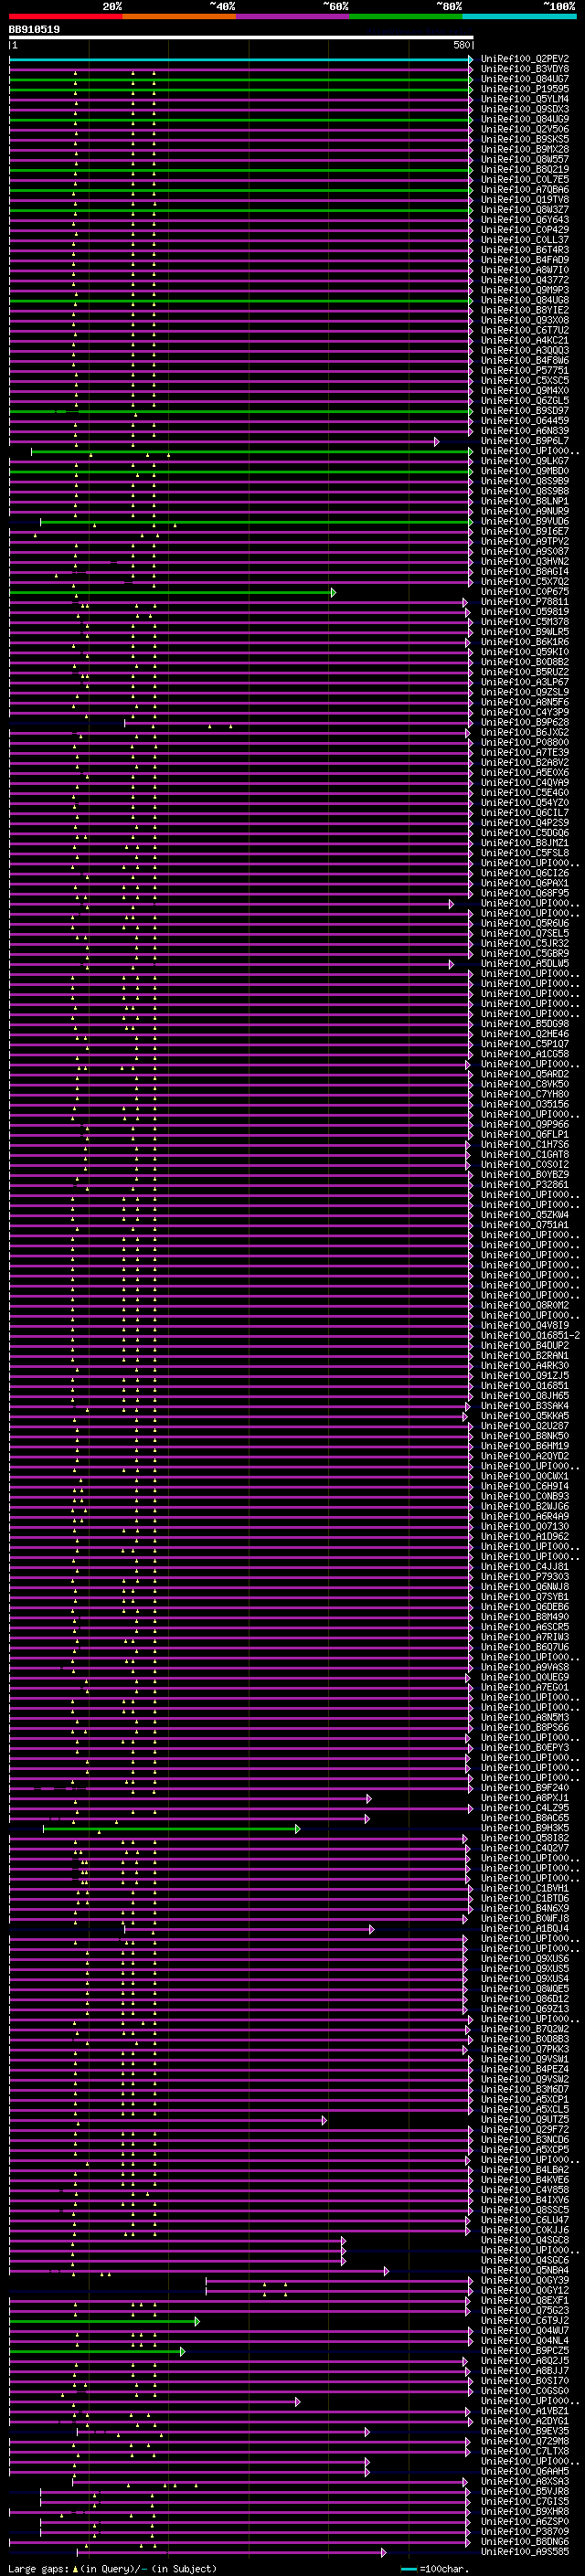The height and width of the screenshot is (2576, 585).
Task: Click the cyan alignment bar of Q2PEV2
Action: [x=240, y=59]
